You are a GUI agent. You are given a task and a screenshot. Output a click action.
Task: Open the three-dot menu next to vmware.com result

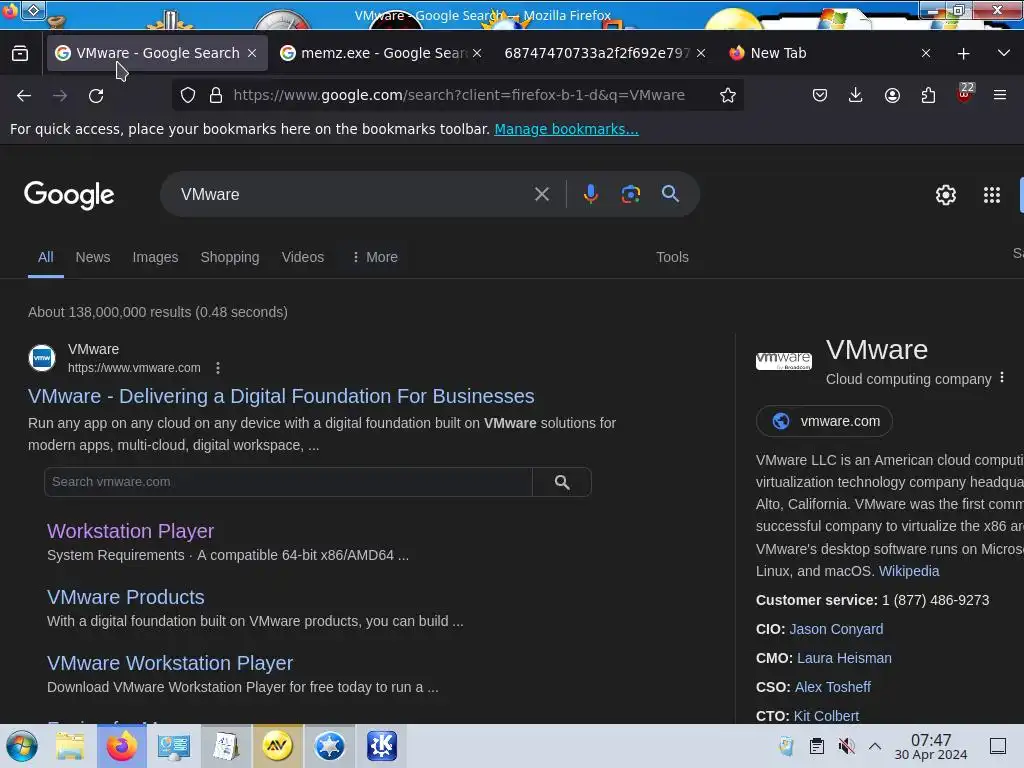218,368
